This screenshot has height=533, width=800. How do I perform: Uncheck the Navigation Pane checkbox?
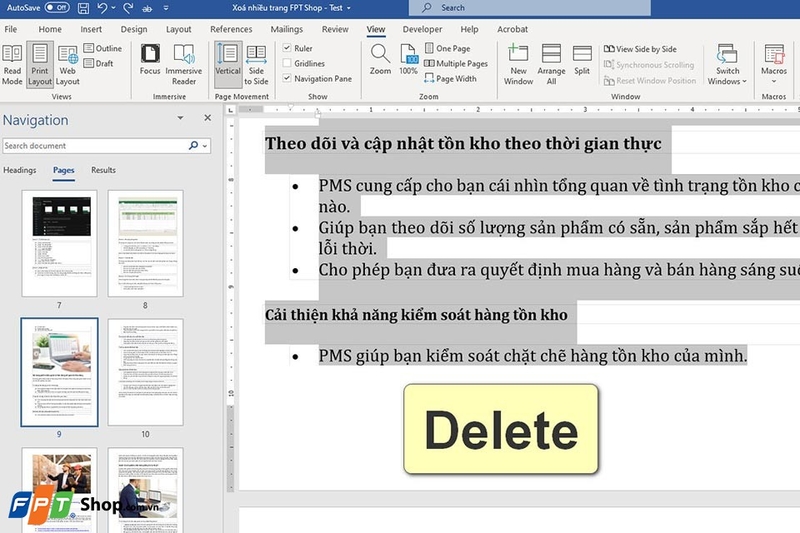pos(287,79)
